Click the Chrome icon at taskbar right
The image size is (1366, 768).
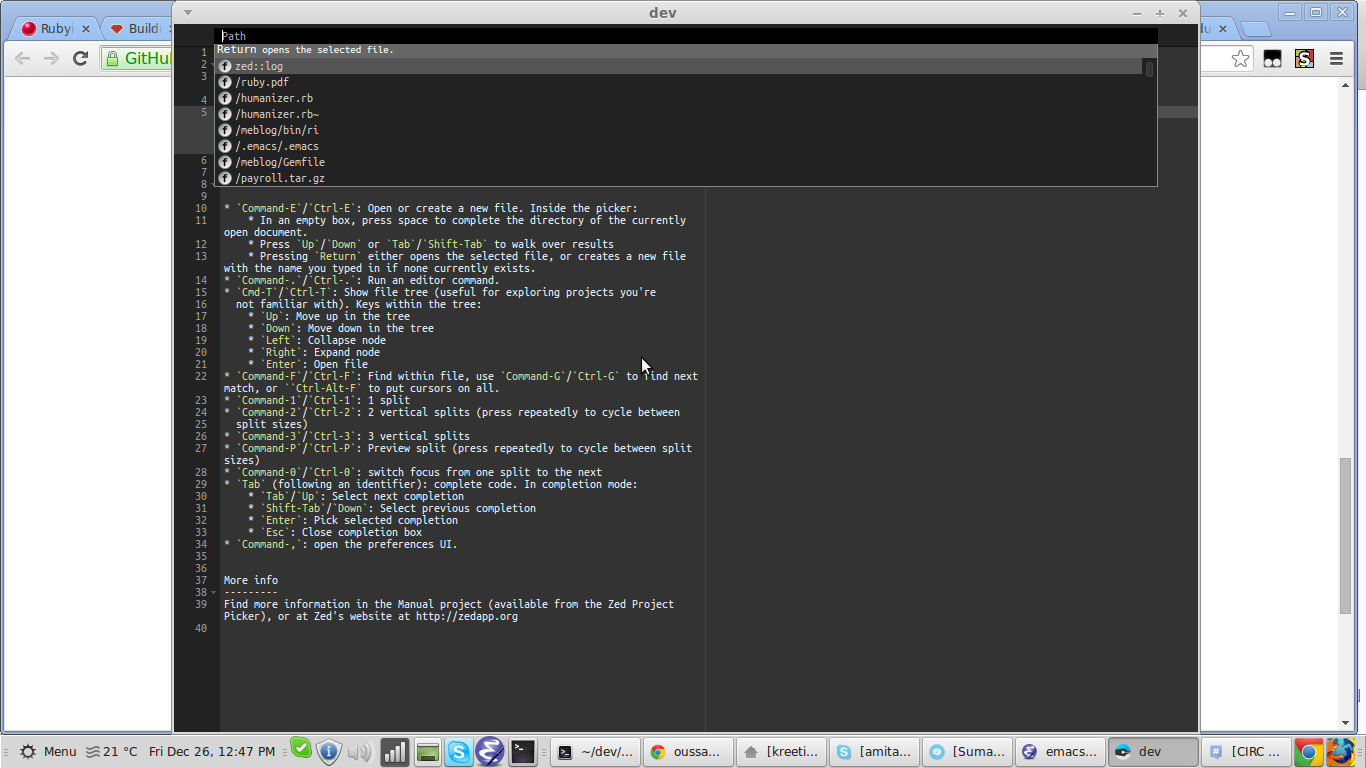pyautogui.click(x=1308, y=752)
